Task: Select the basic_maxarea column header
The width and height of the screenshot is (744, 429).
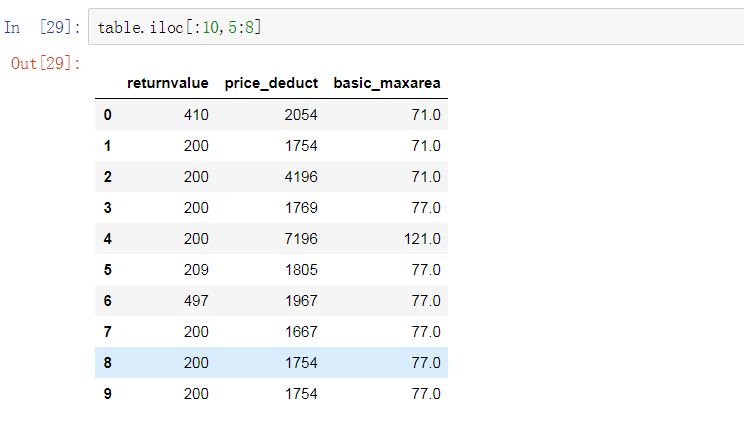Action: (387, 83)
